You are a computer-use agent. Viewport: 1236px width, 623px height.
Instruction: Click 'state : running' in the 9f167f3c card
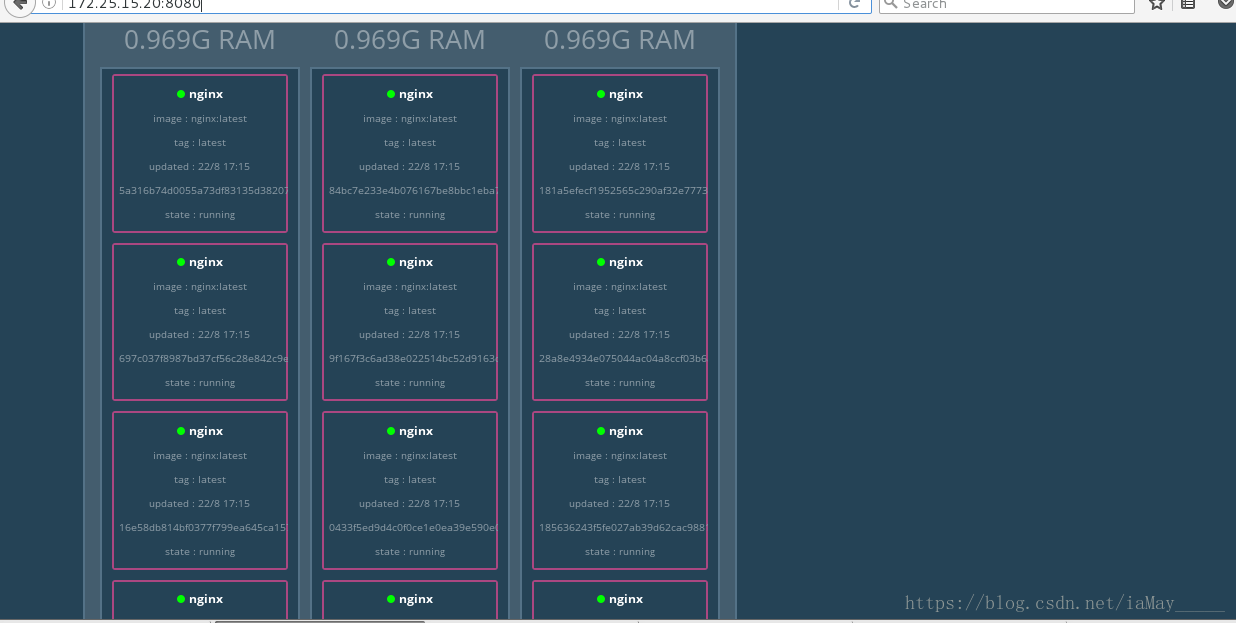coord(410,383)
